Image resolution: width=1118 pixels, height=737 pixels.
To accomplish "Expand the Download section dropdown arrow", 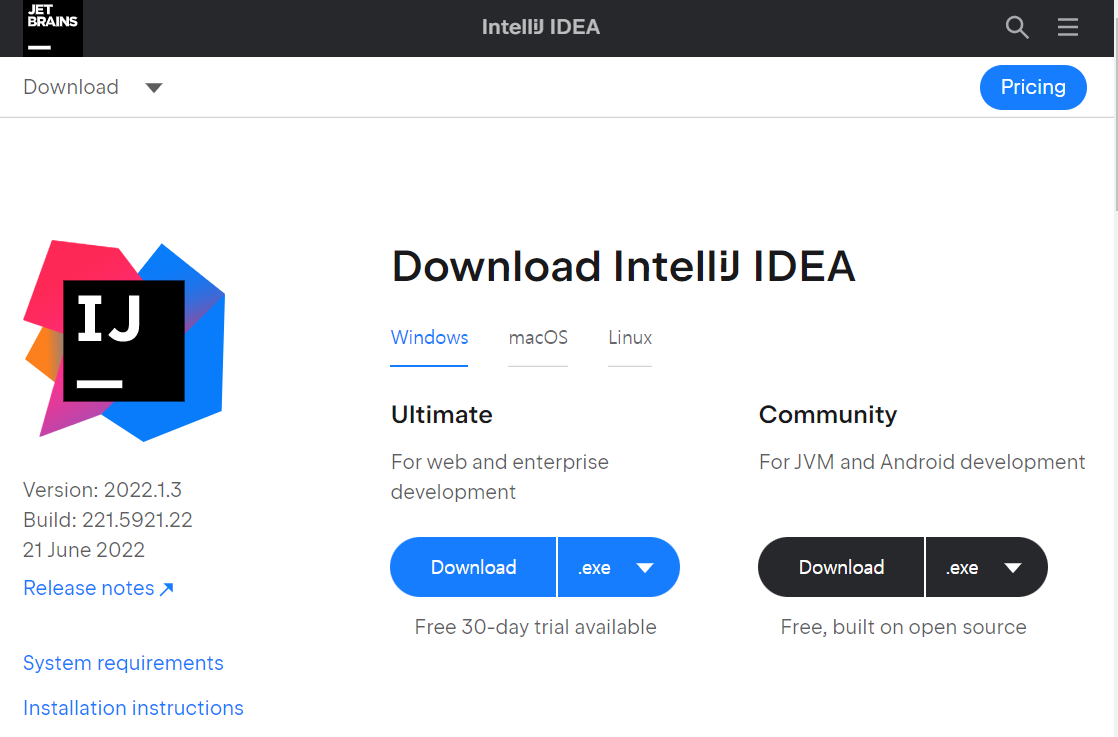I will [153, 88].
